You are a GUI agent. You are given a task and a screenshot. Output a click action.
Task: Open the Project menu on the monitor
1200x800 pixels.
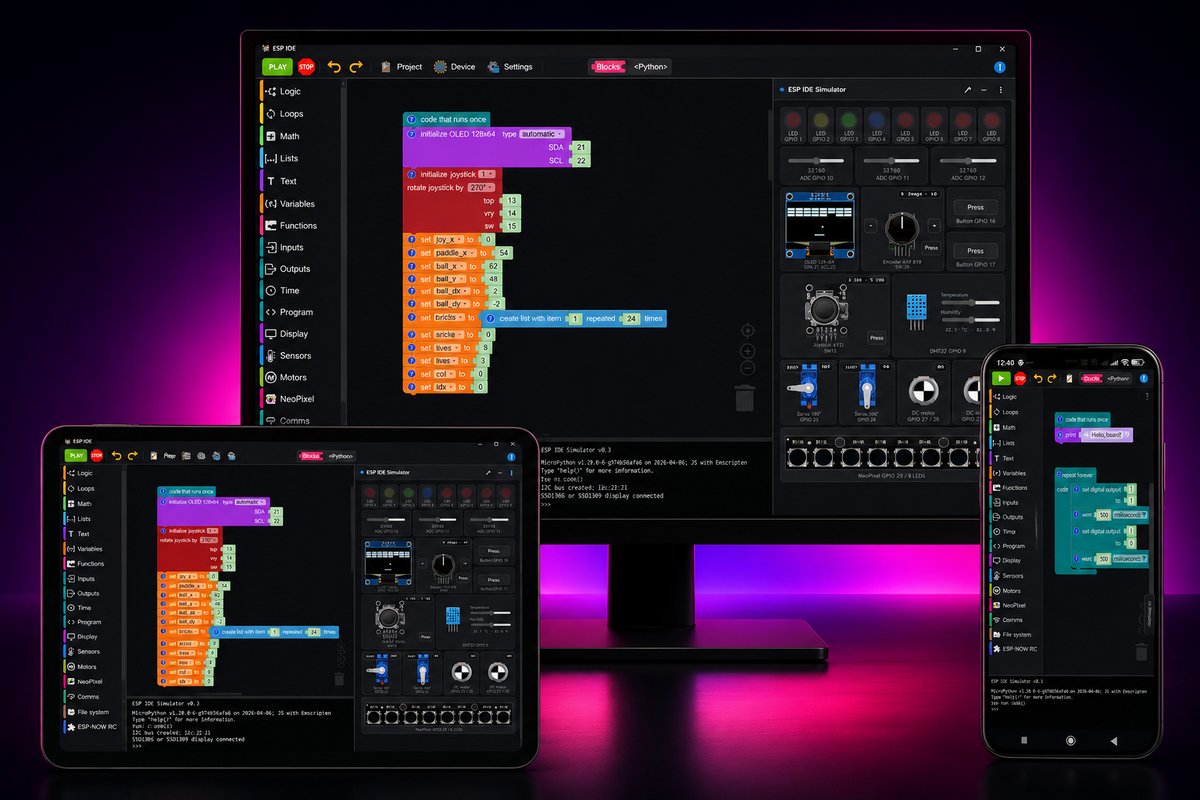(401, 67)
